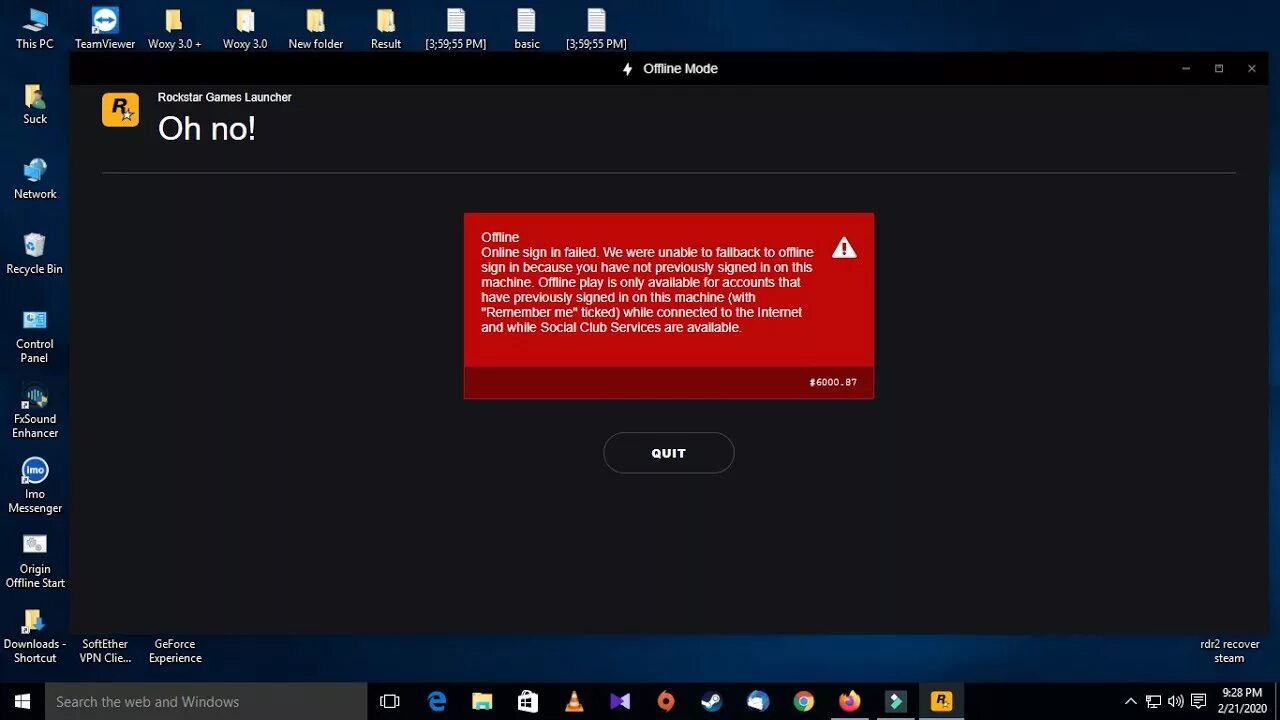Open Origin from taskbar
This screenshot has height=720, width=1280.
[666, 701]
